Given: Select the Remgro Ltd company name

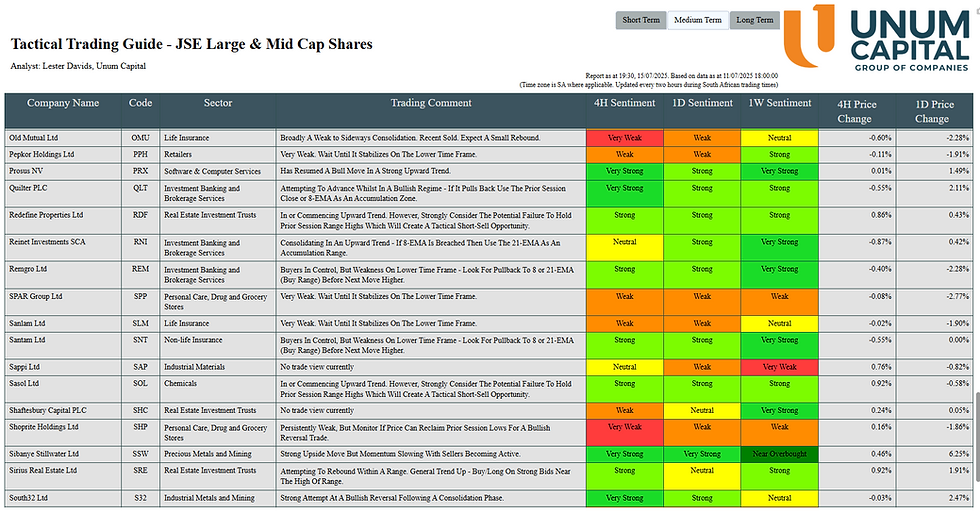Looking at the screenshot, I should click(28, 269).
